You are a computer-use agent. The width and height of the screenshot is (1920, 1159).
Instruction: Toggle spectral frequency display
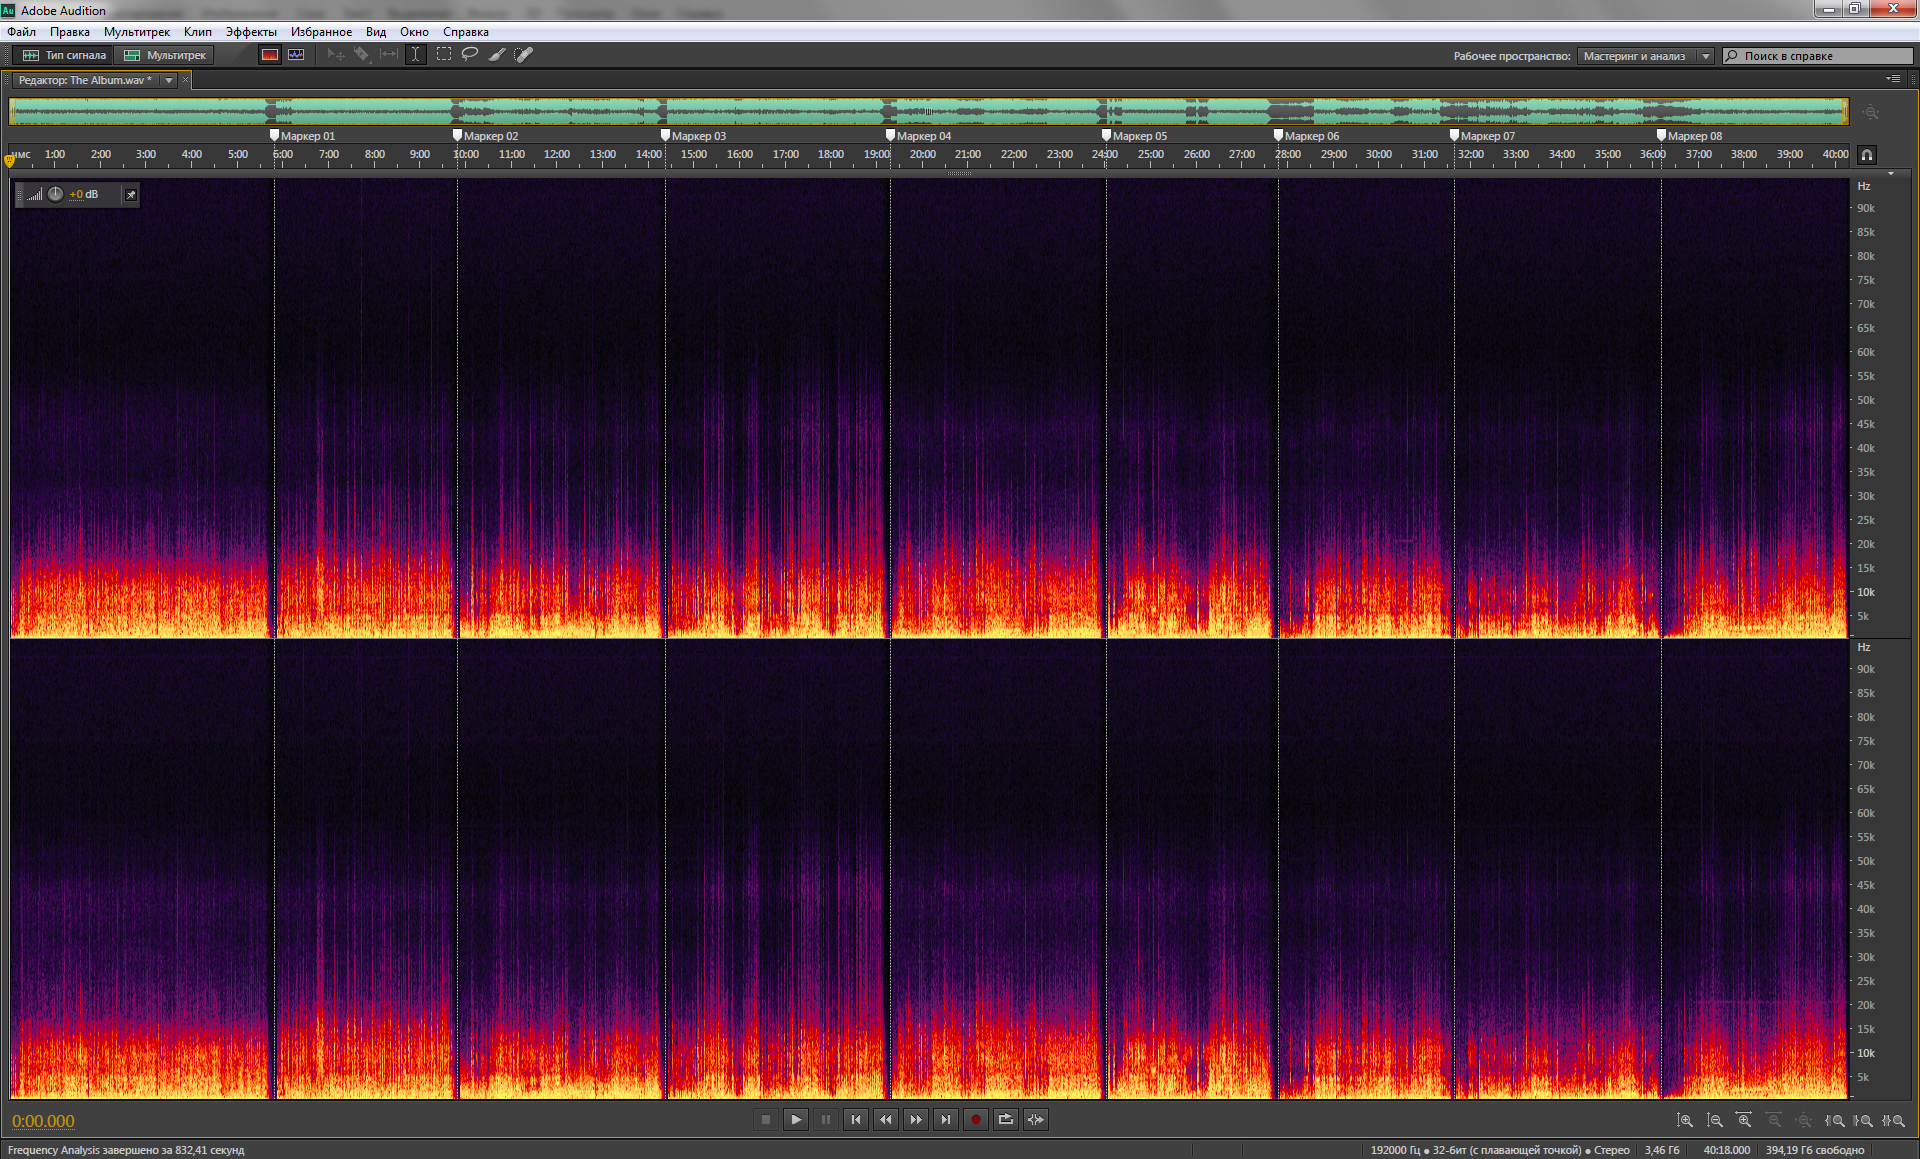(x=269, y=55)
